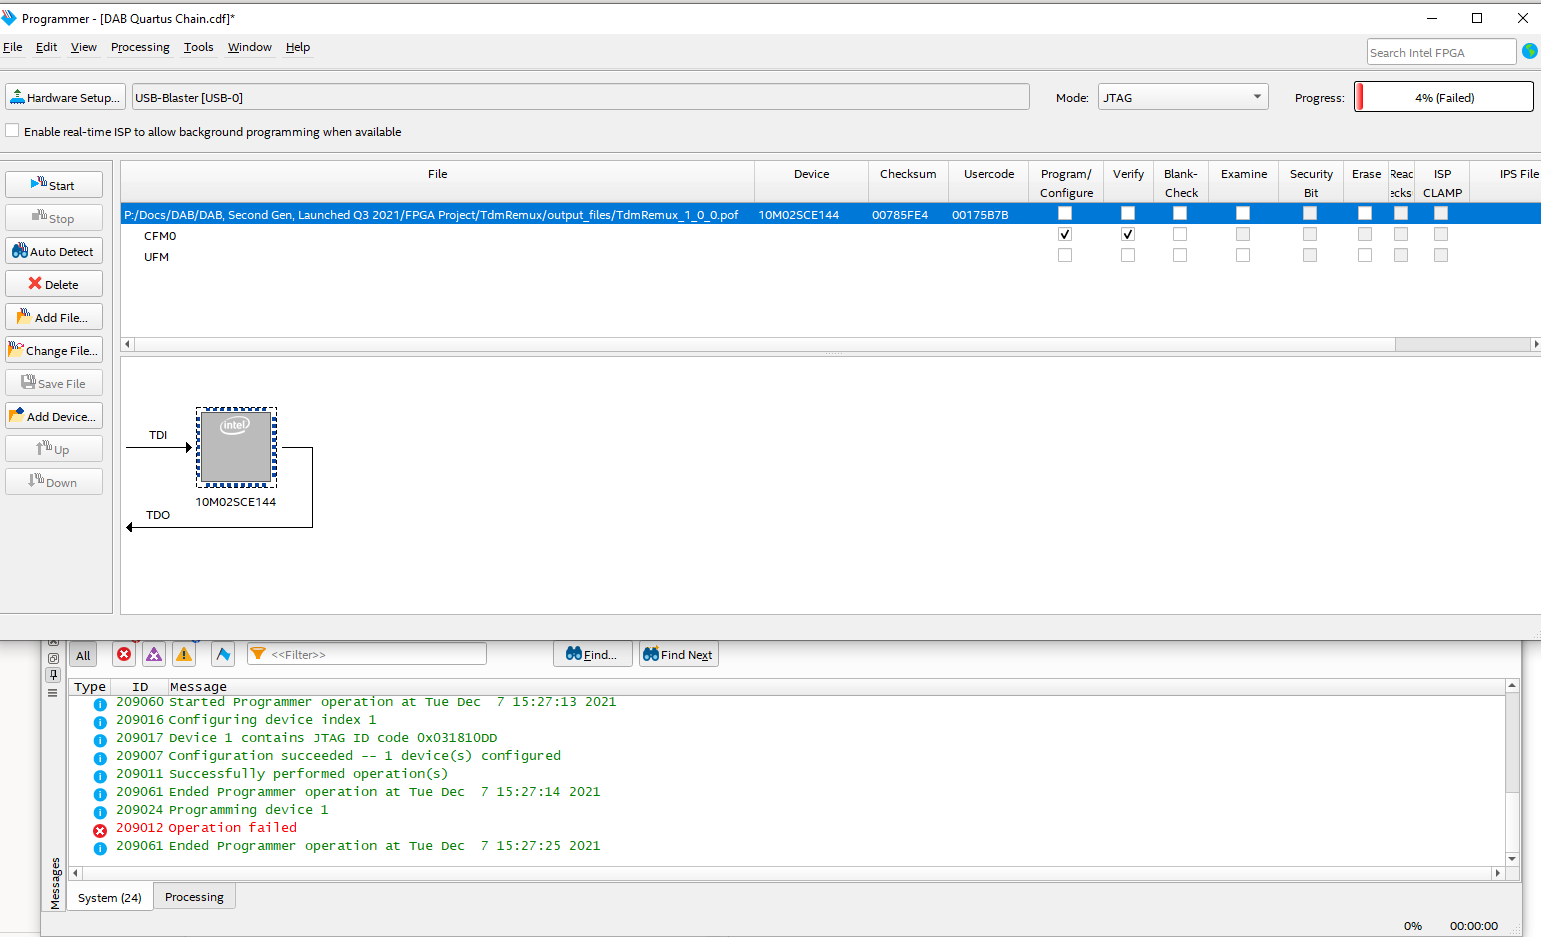Toggle Verify checkbox for the .pof row
Screen dimensions: 1541x937
(1128, 213)
